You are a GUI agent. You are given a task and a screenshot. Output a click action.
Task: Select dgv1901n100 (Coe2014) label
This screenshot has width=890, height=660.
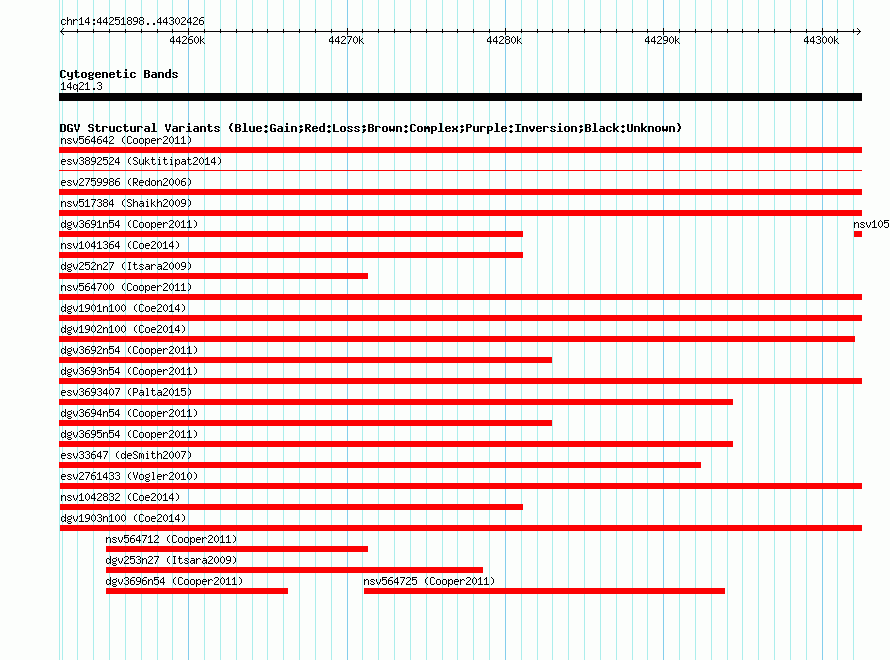click(x=123, y=308)
